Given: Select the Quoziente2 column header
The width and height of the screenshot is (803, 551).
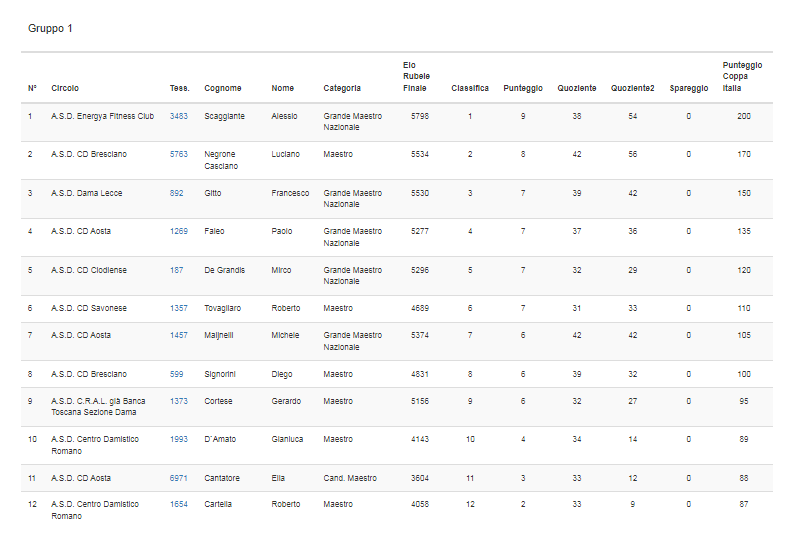Looking at the screenshot, I should [x=632, y=88].
